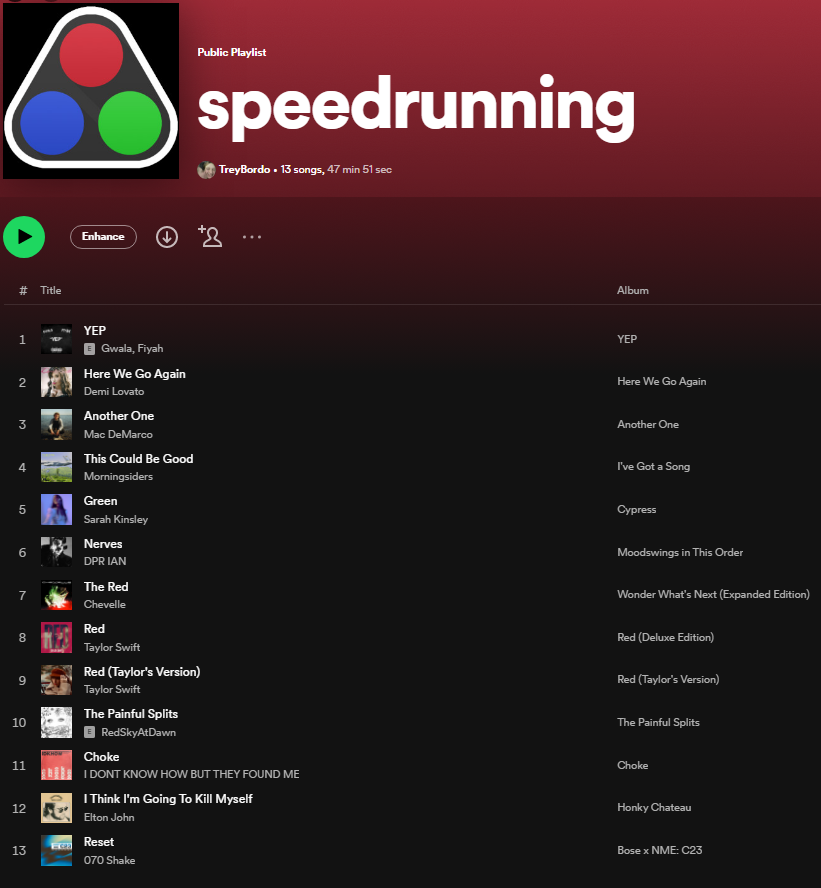Click the # column header

(x=23, y=291)
